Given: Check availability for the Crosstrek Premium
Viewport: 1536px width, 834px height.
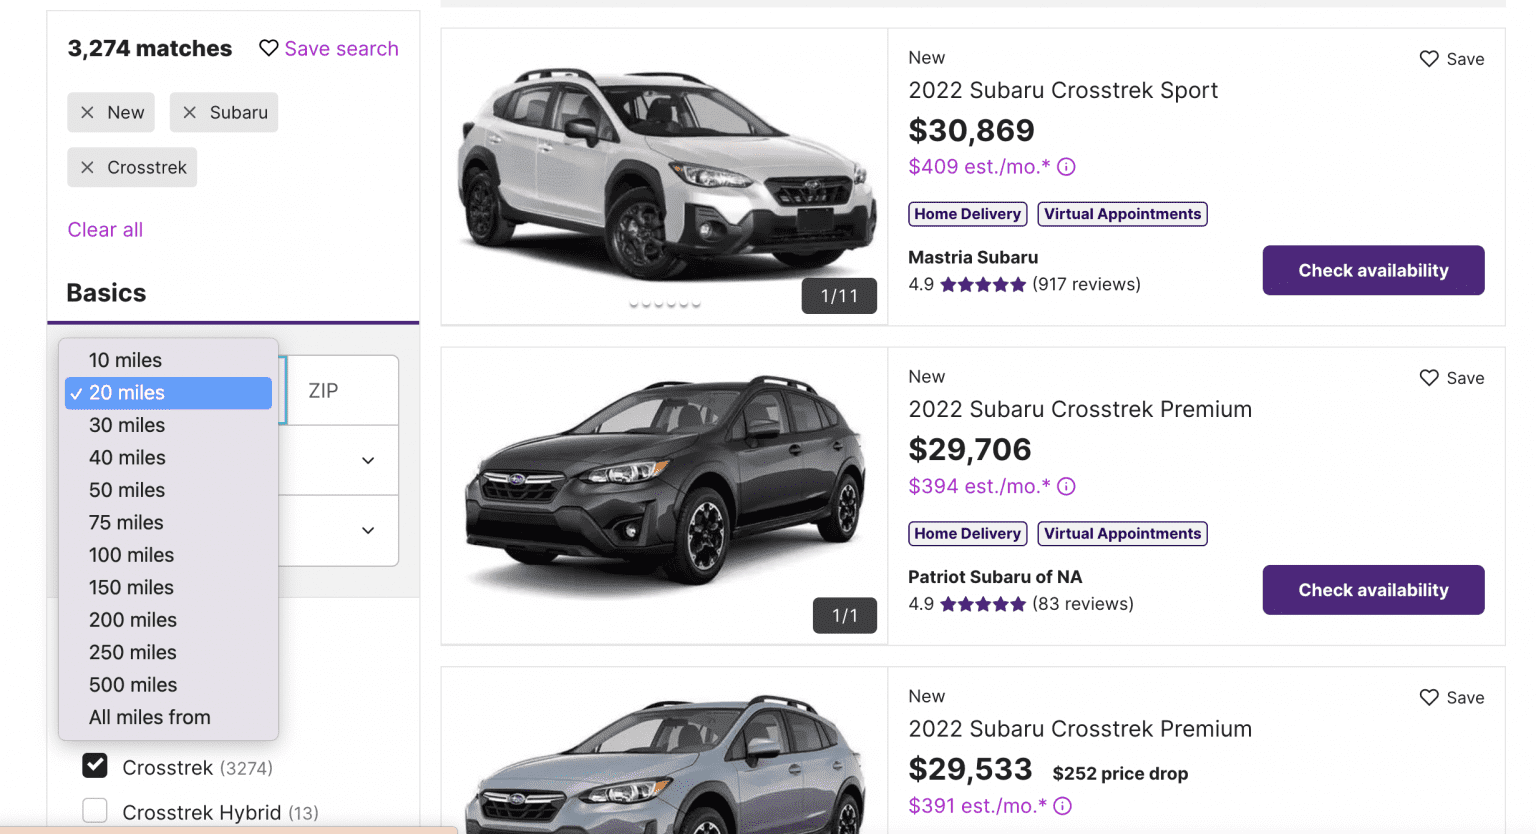Looking at the screenshot, I should [1372, 590].
